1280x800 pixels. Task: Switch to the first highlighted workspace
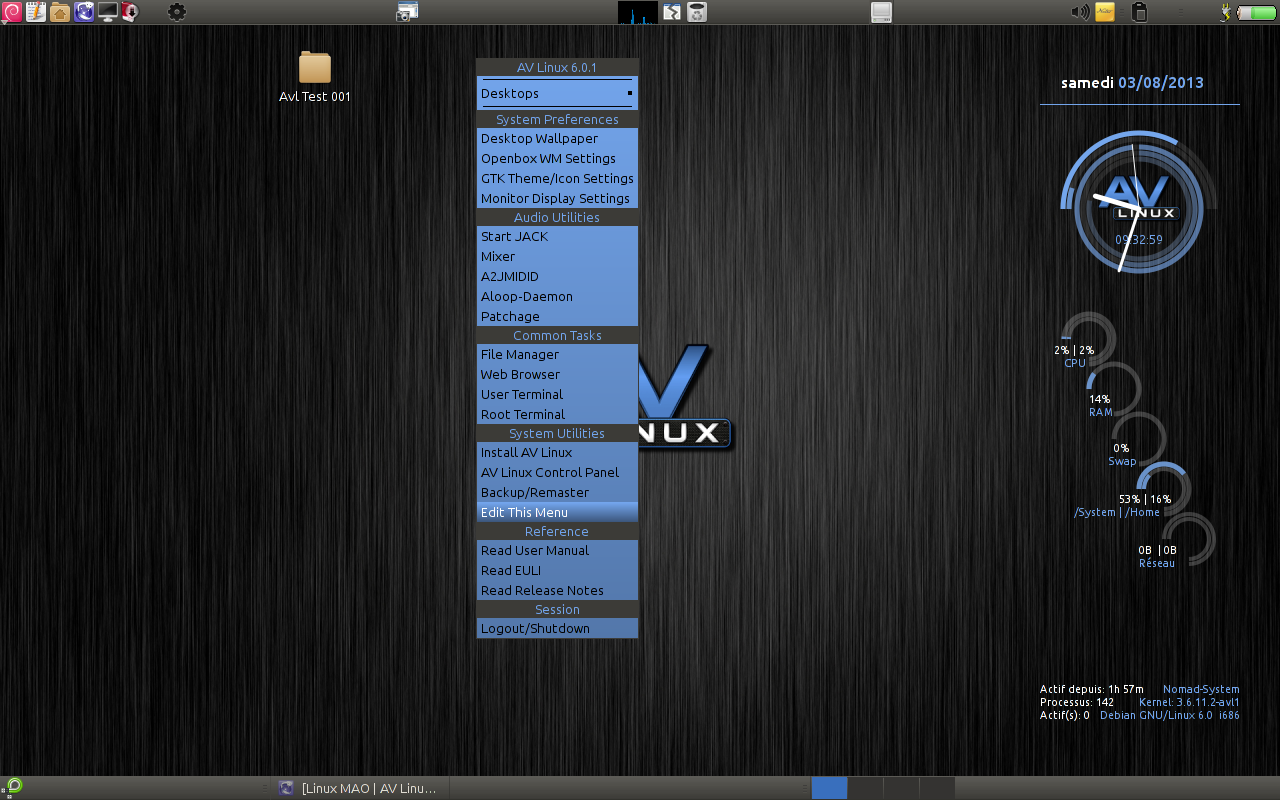(x=829, y=788)
